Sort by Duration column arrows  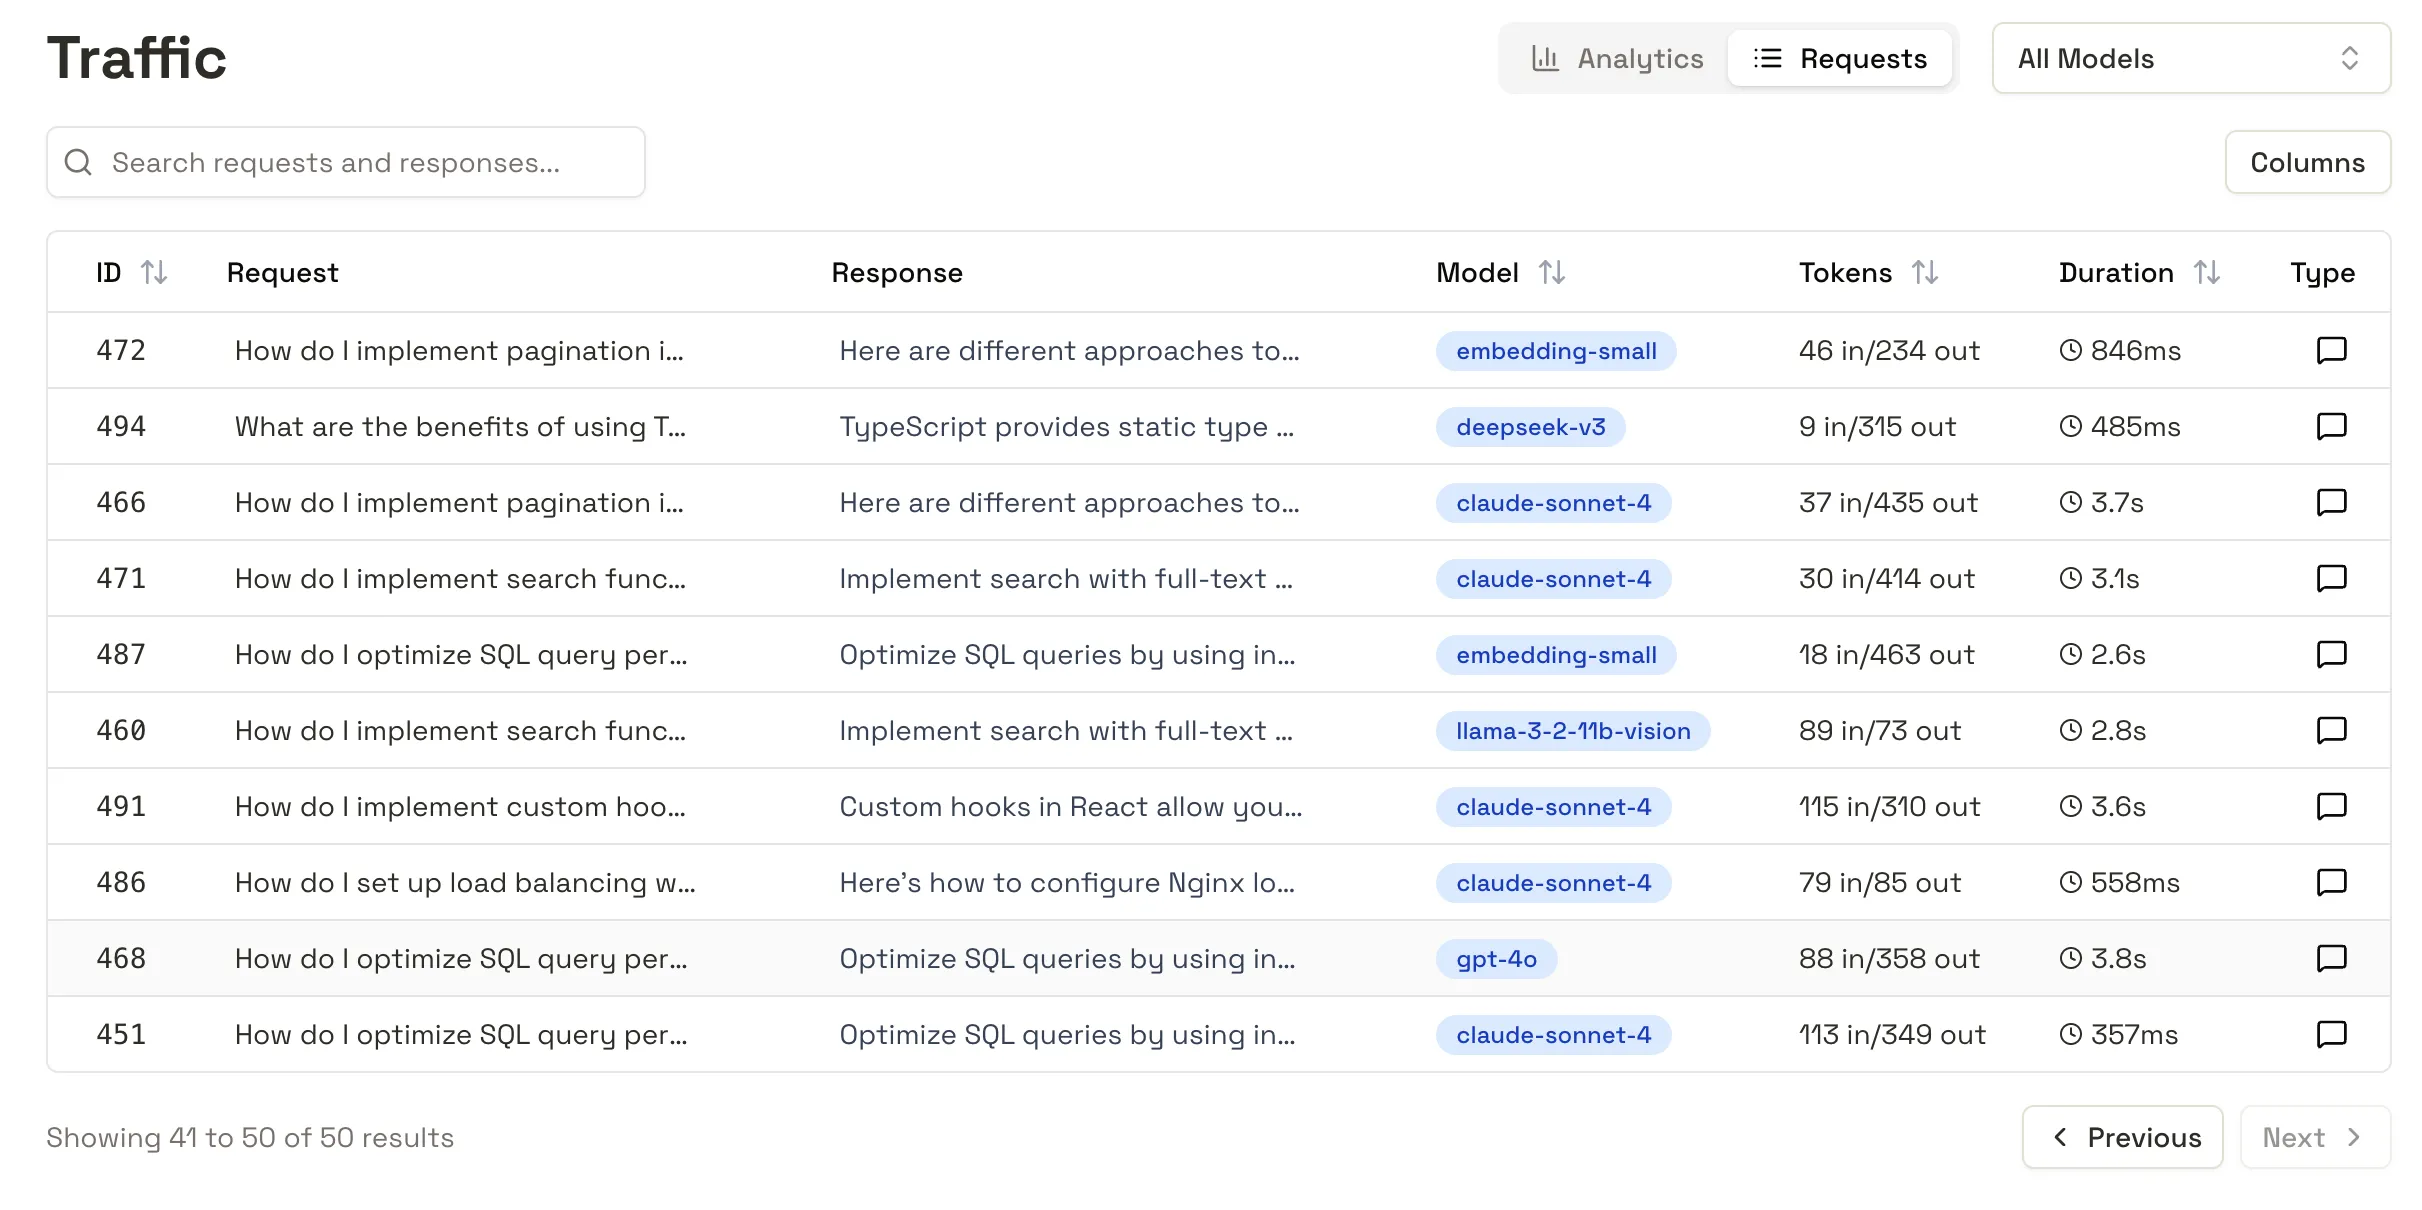point(2207,272)
